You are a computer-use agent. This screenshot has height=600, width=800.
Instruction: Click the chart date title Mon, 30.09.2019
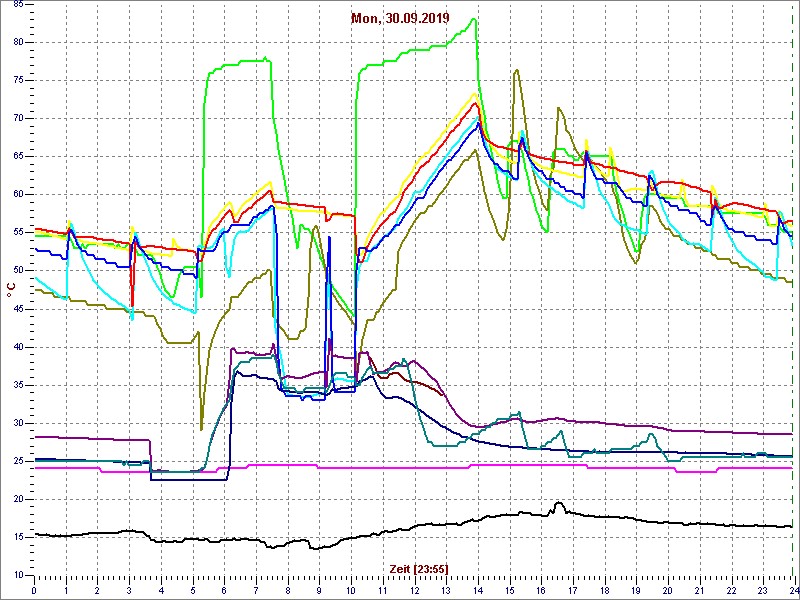(x=400, y=19)
